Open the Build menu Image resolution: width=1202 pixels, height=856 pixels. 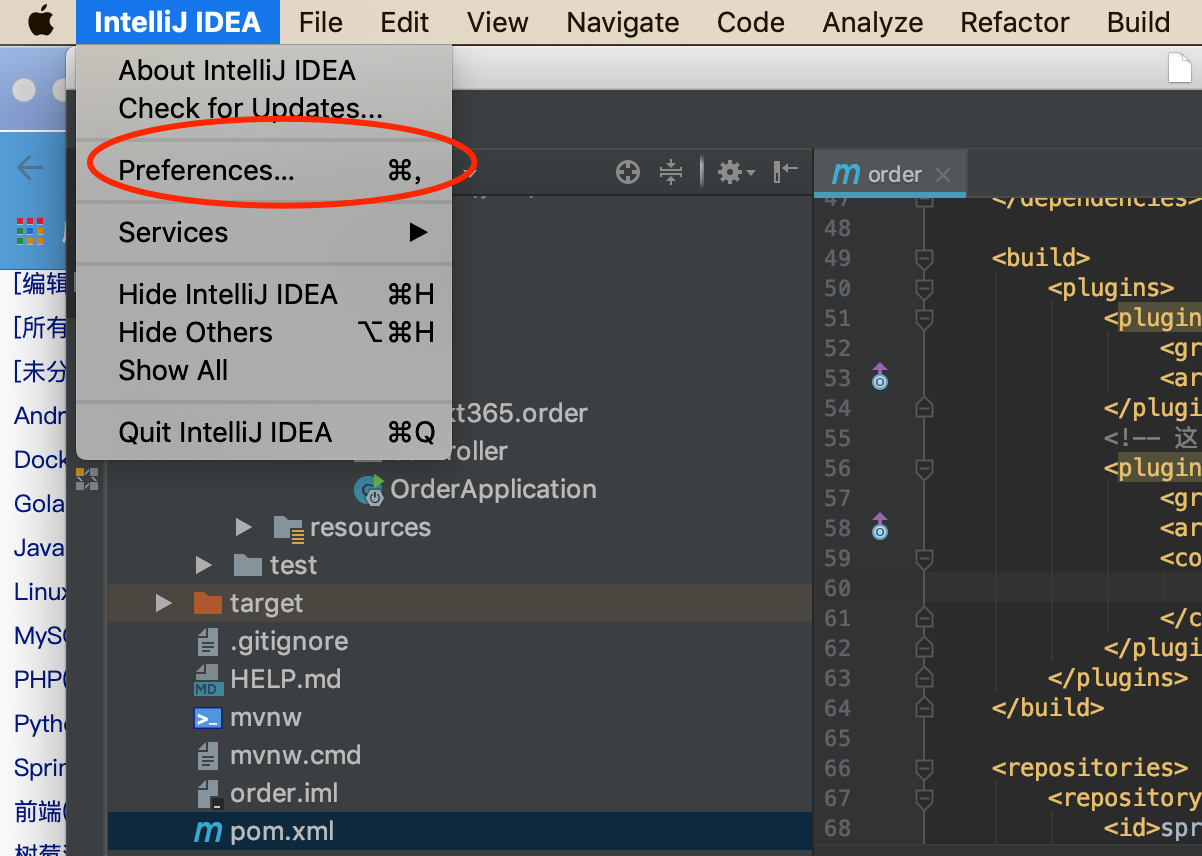pos(1139,22)
